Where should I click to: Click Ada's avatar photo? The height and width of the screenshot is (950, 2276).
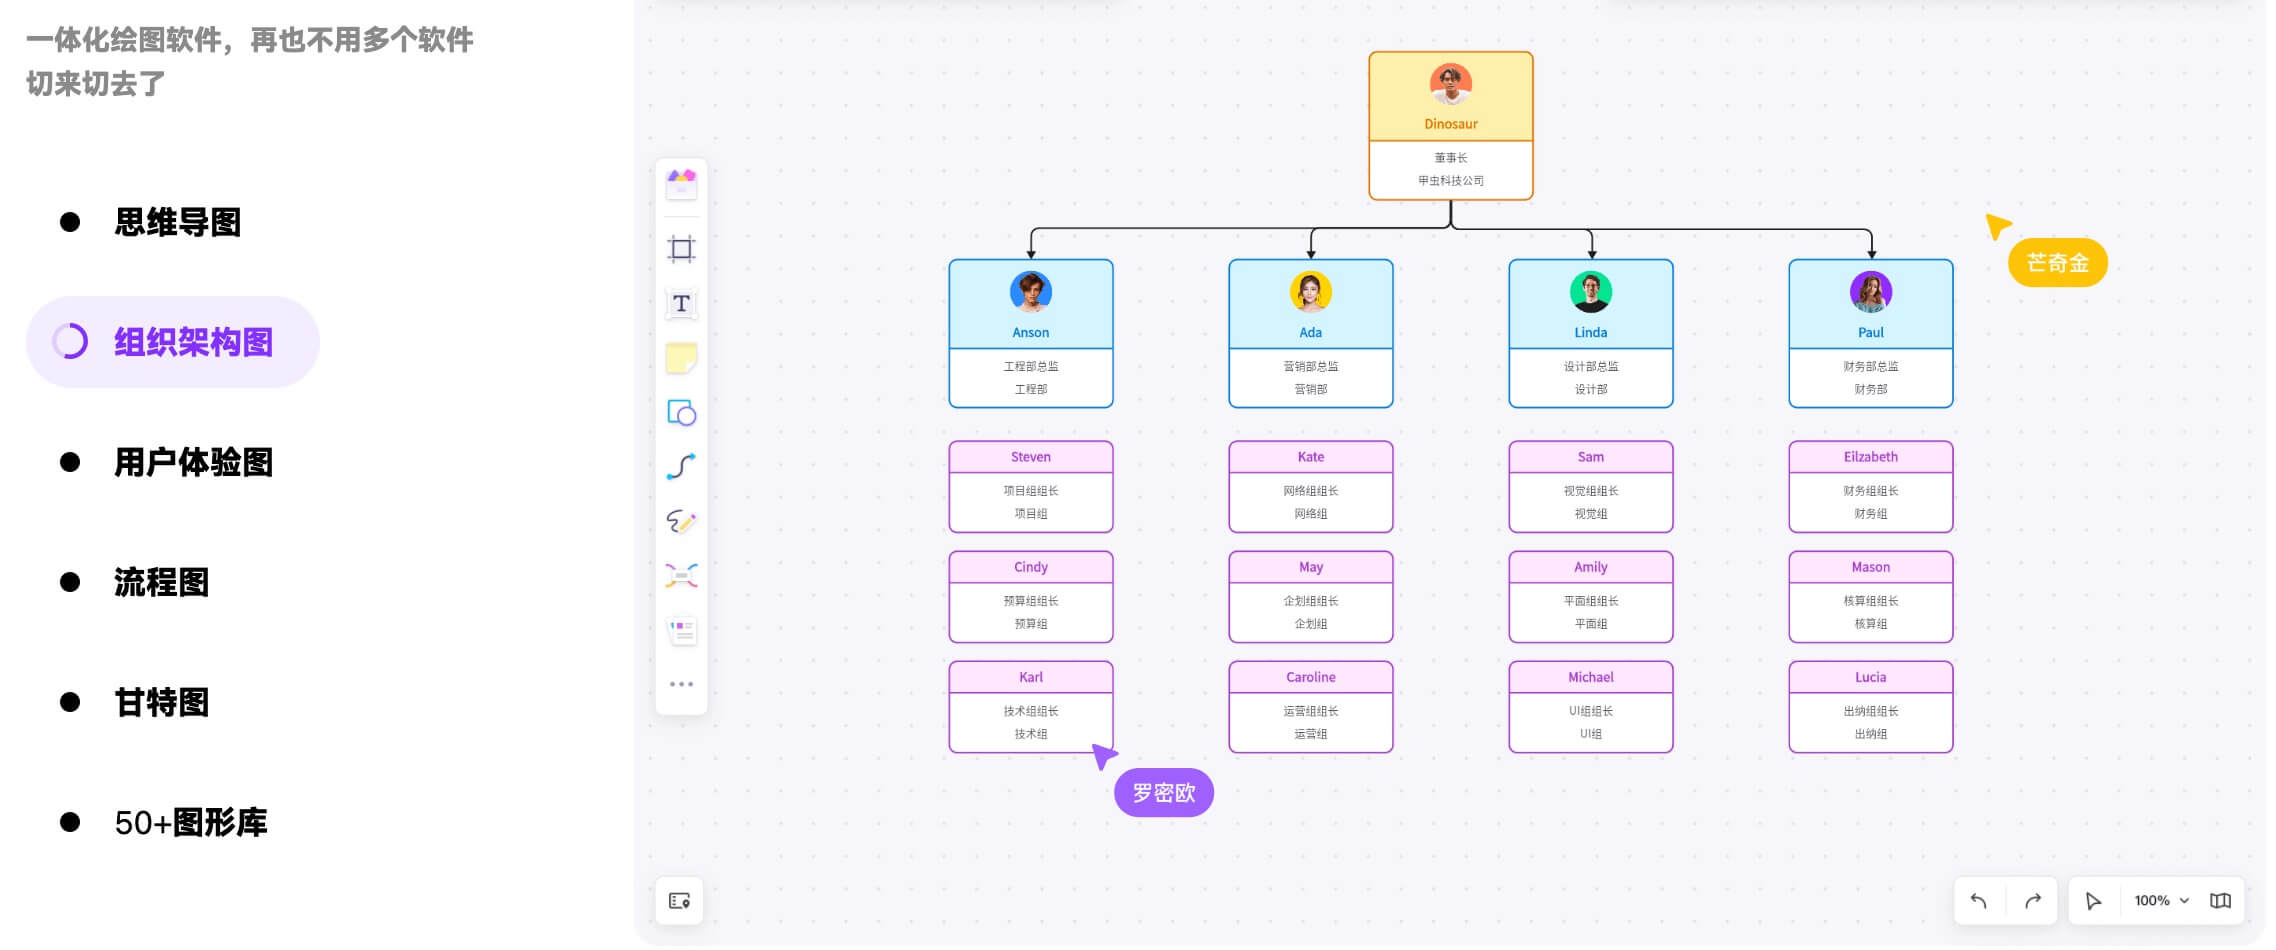[x=1311, y=292]
